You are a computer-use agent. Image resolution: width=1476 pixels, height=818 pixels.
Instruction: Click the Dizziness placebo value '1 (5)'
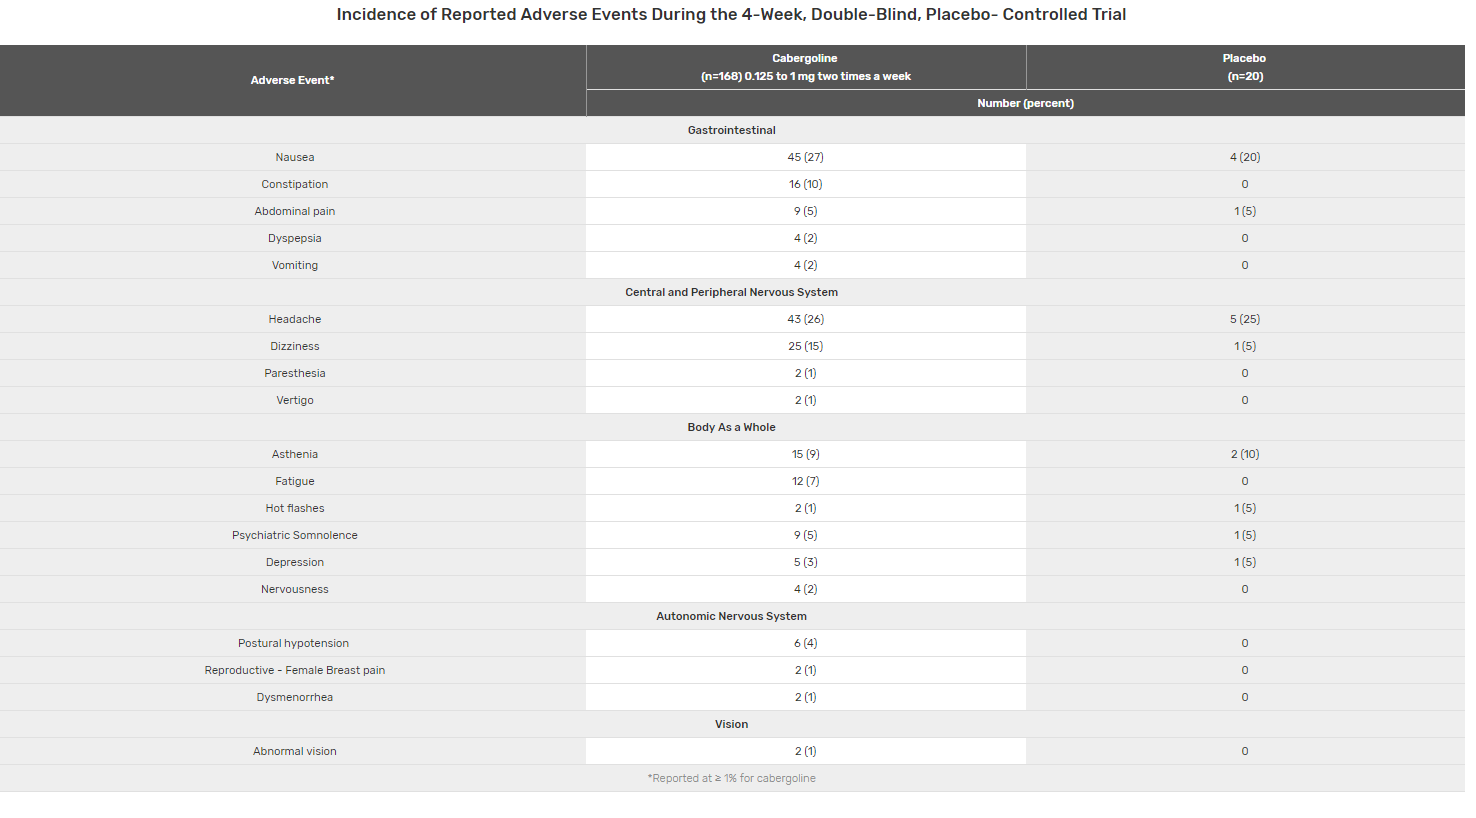tap(1245, 346)
